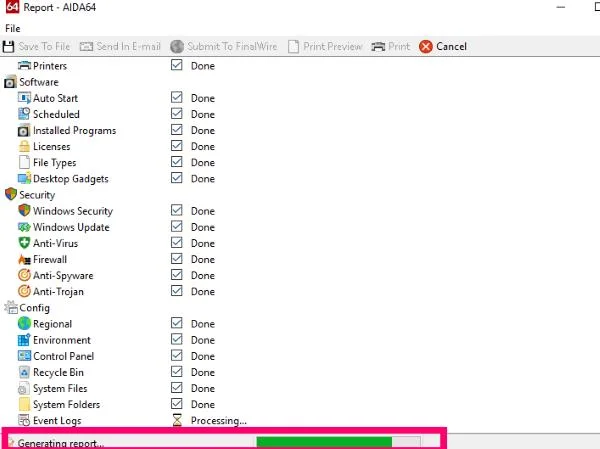The width and height of the screenshot is (600, 449).
Task: Open the File menu
Action: [x=13, y=28]
